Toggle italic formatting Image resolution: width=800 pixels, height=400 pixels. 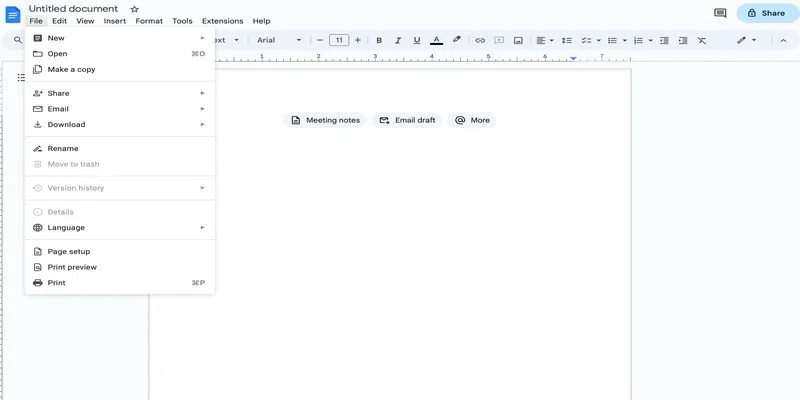pos(398,40)
